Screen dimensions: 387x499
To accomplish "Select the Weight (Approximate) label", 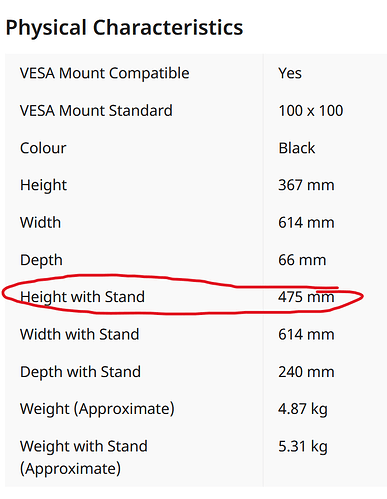I will (97, 409).
